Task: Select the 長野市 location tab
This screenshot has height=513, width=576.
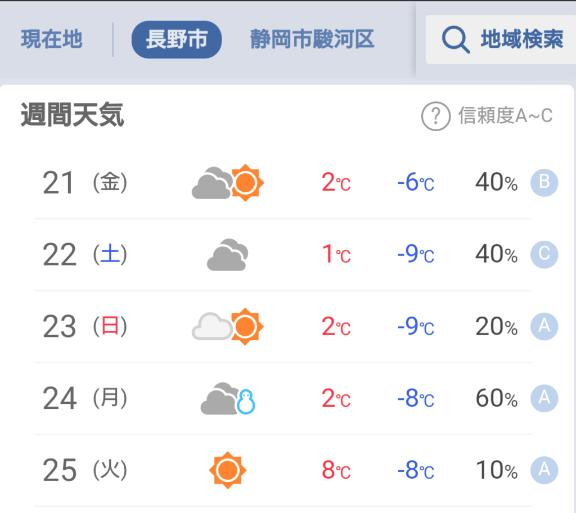Action: pyautogui.click(x=177, y=39)
